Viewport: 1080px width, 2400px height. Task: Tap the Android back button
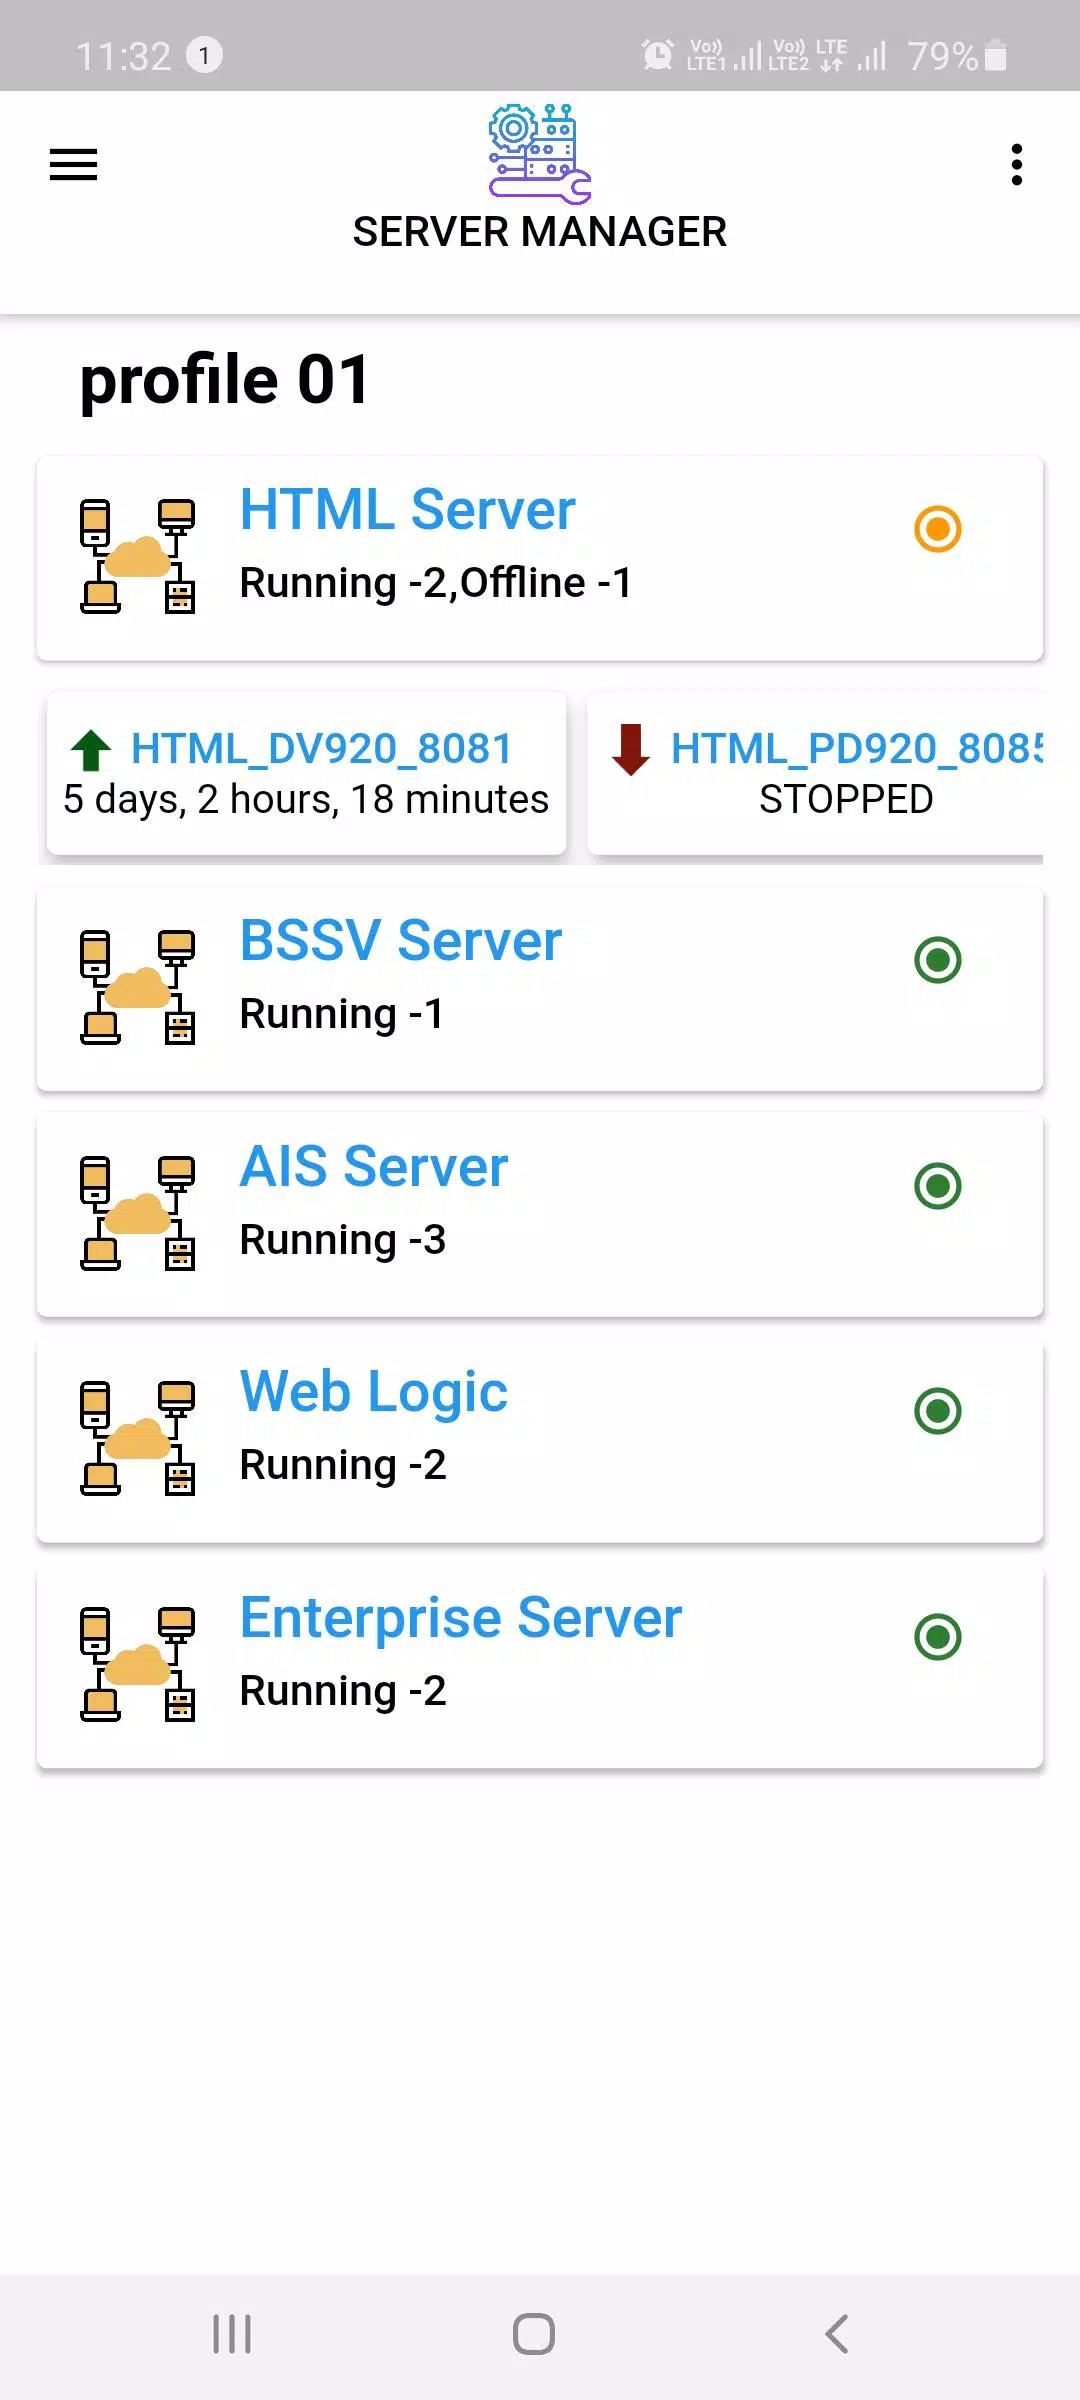[x=837, y=2335]
